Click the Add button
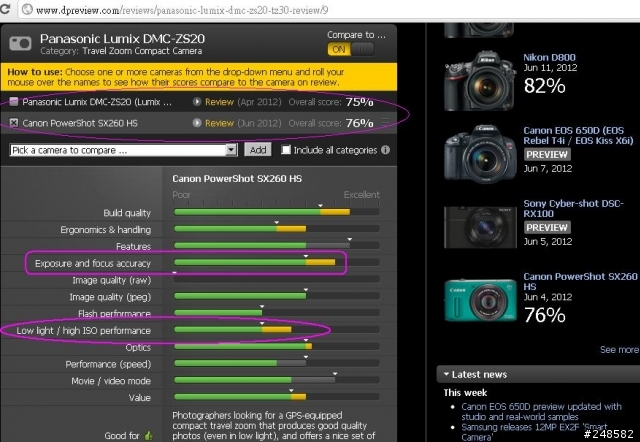 pyautogui.click(x=258, y=150)
